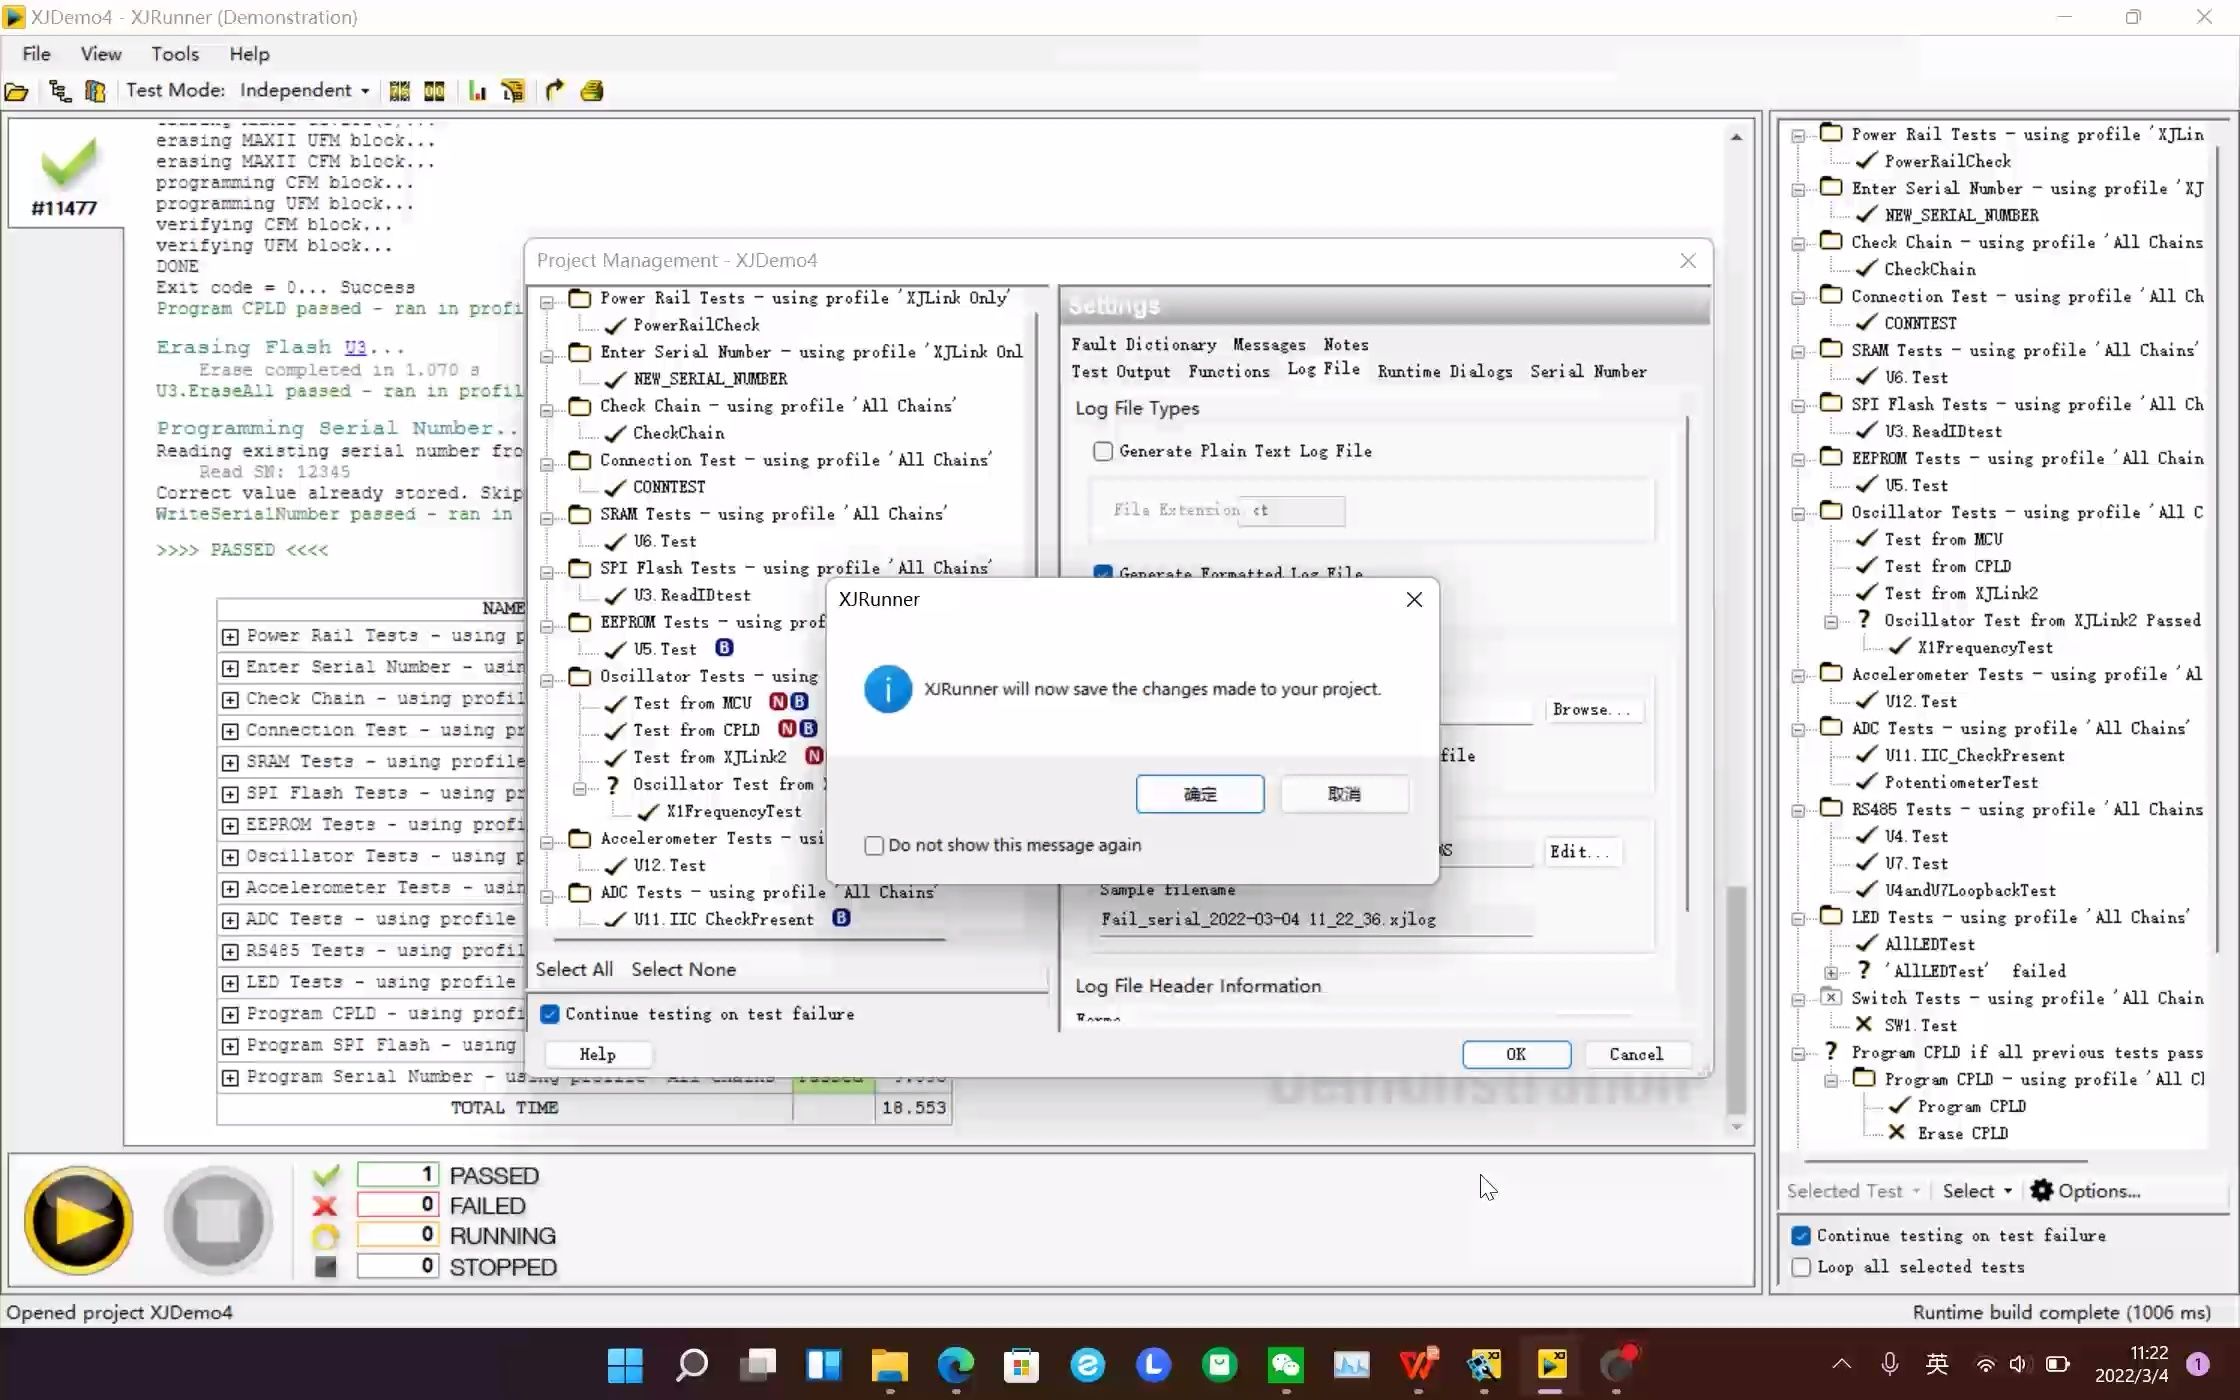
Task: Click the curved arrow export icon
Action: (555, 91)
